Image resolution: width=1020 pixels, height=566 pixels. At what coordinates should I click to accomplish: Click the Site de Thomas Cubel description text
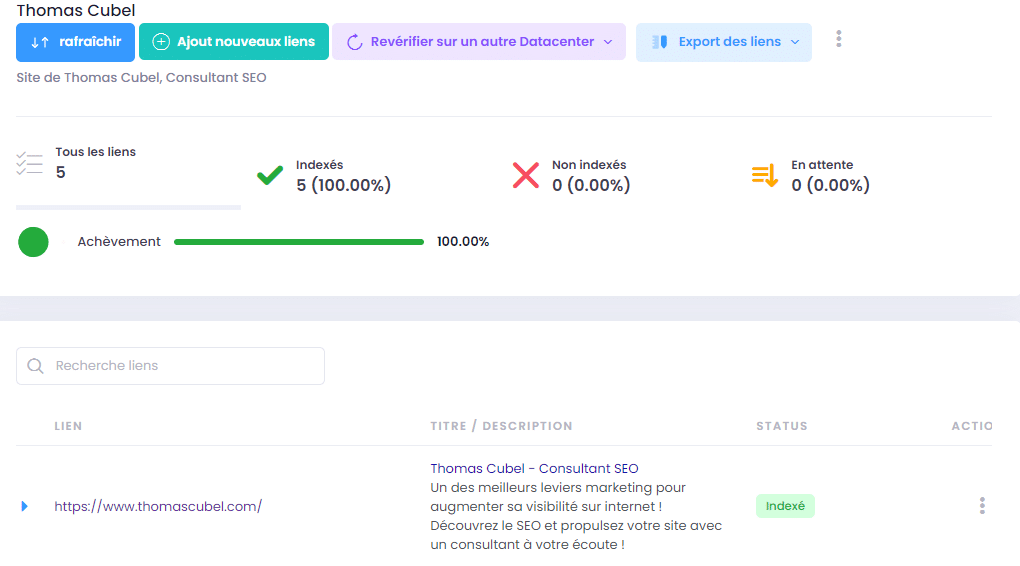pos(141,77)
